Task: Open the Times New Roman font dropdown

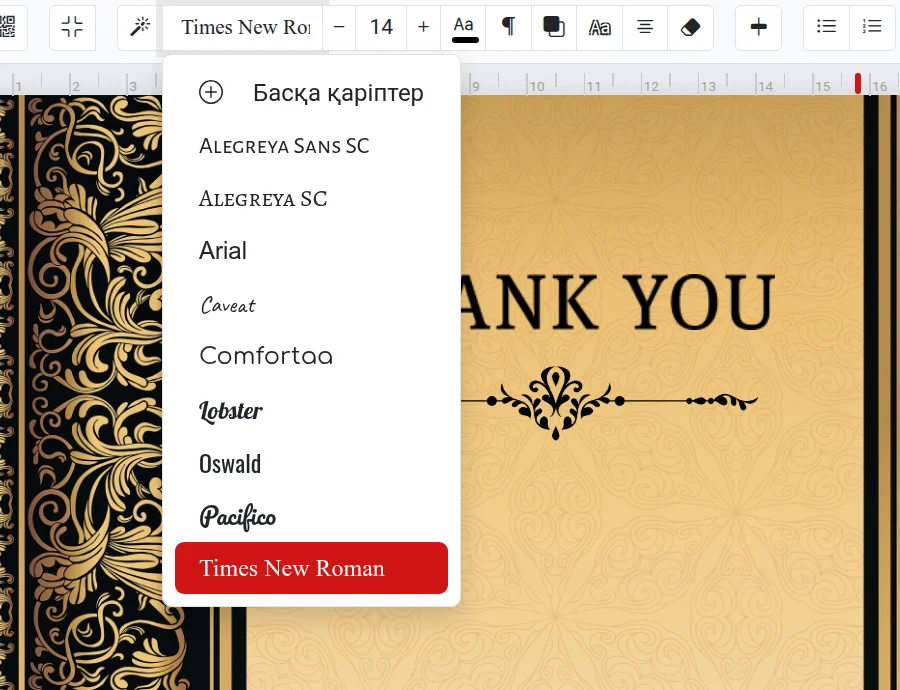Action: pos(243,27)
